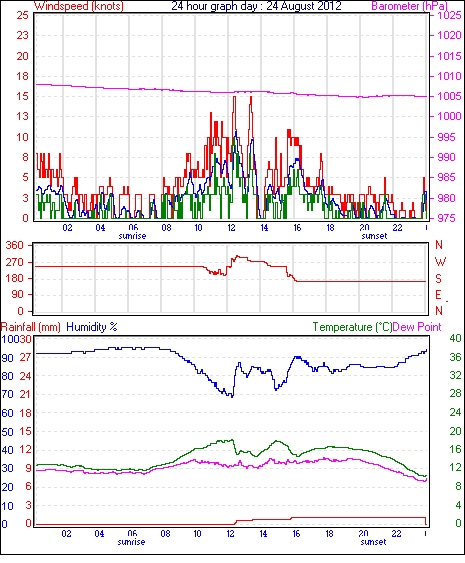Click the 36 degree temperature axis value

coord(455,357)
